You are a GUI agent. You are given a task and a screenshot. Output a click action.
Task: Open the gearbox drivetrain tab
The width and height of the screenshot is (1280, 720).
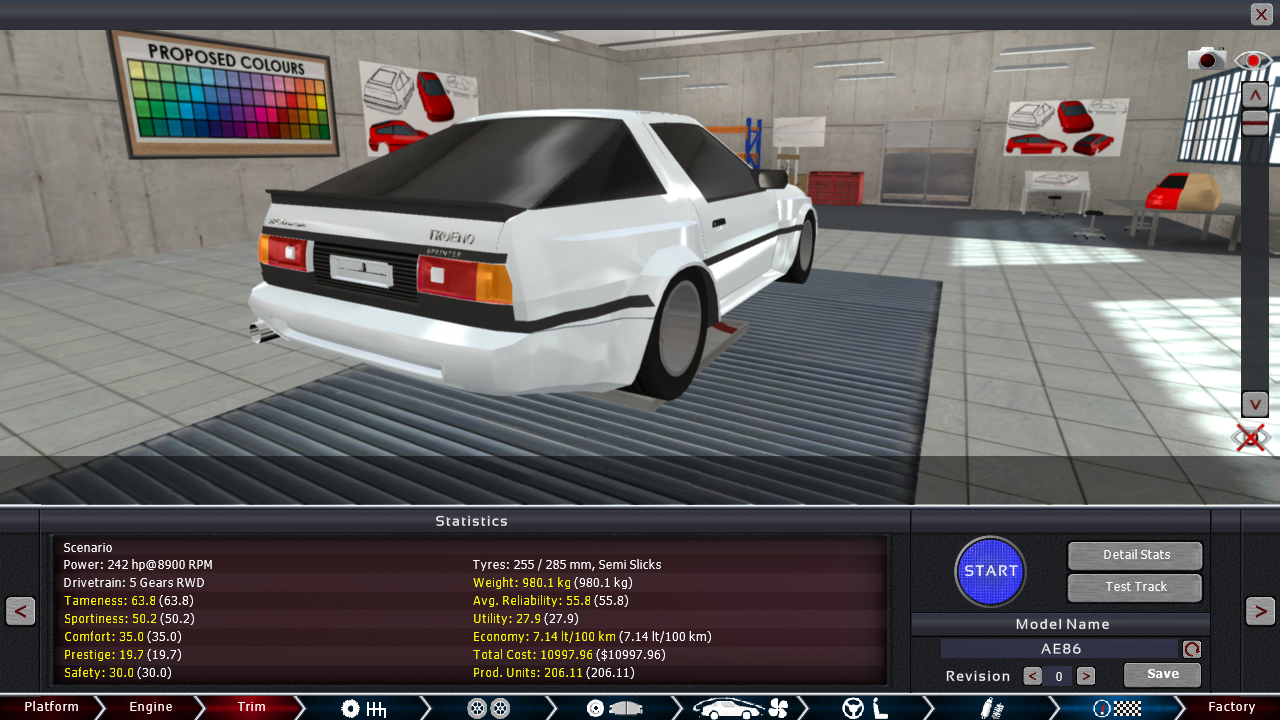363,708
